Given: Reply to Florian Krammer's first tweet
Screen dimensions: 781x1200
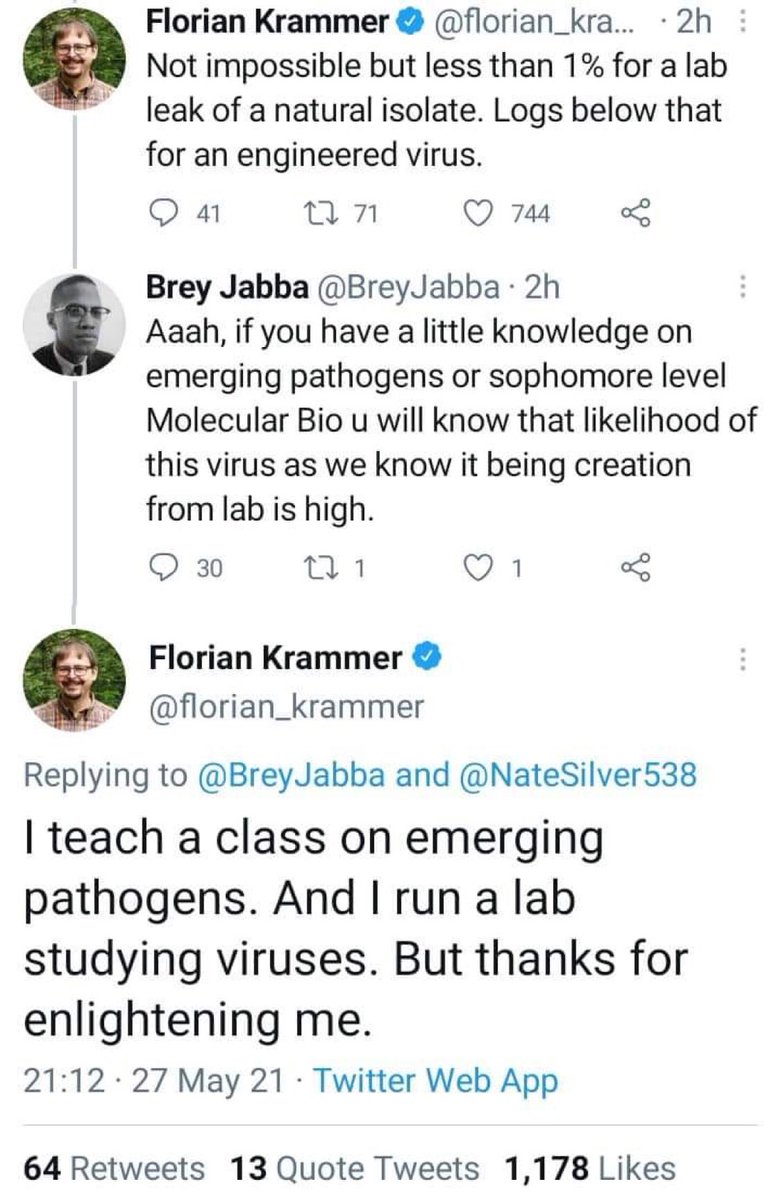Looking at the screenshot, I should click(x=161, y=212).
